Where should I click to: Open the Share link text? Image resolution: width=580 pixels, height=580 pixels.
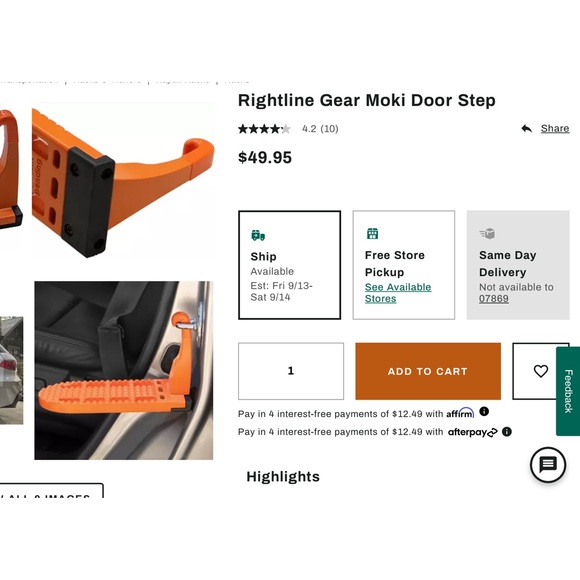click(x=555, y=128)
